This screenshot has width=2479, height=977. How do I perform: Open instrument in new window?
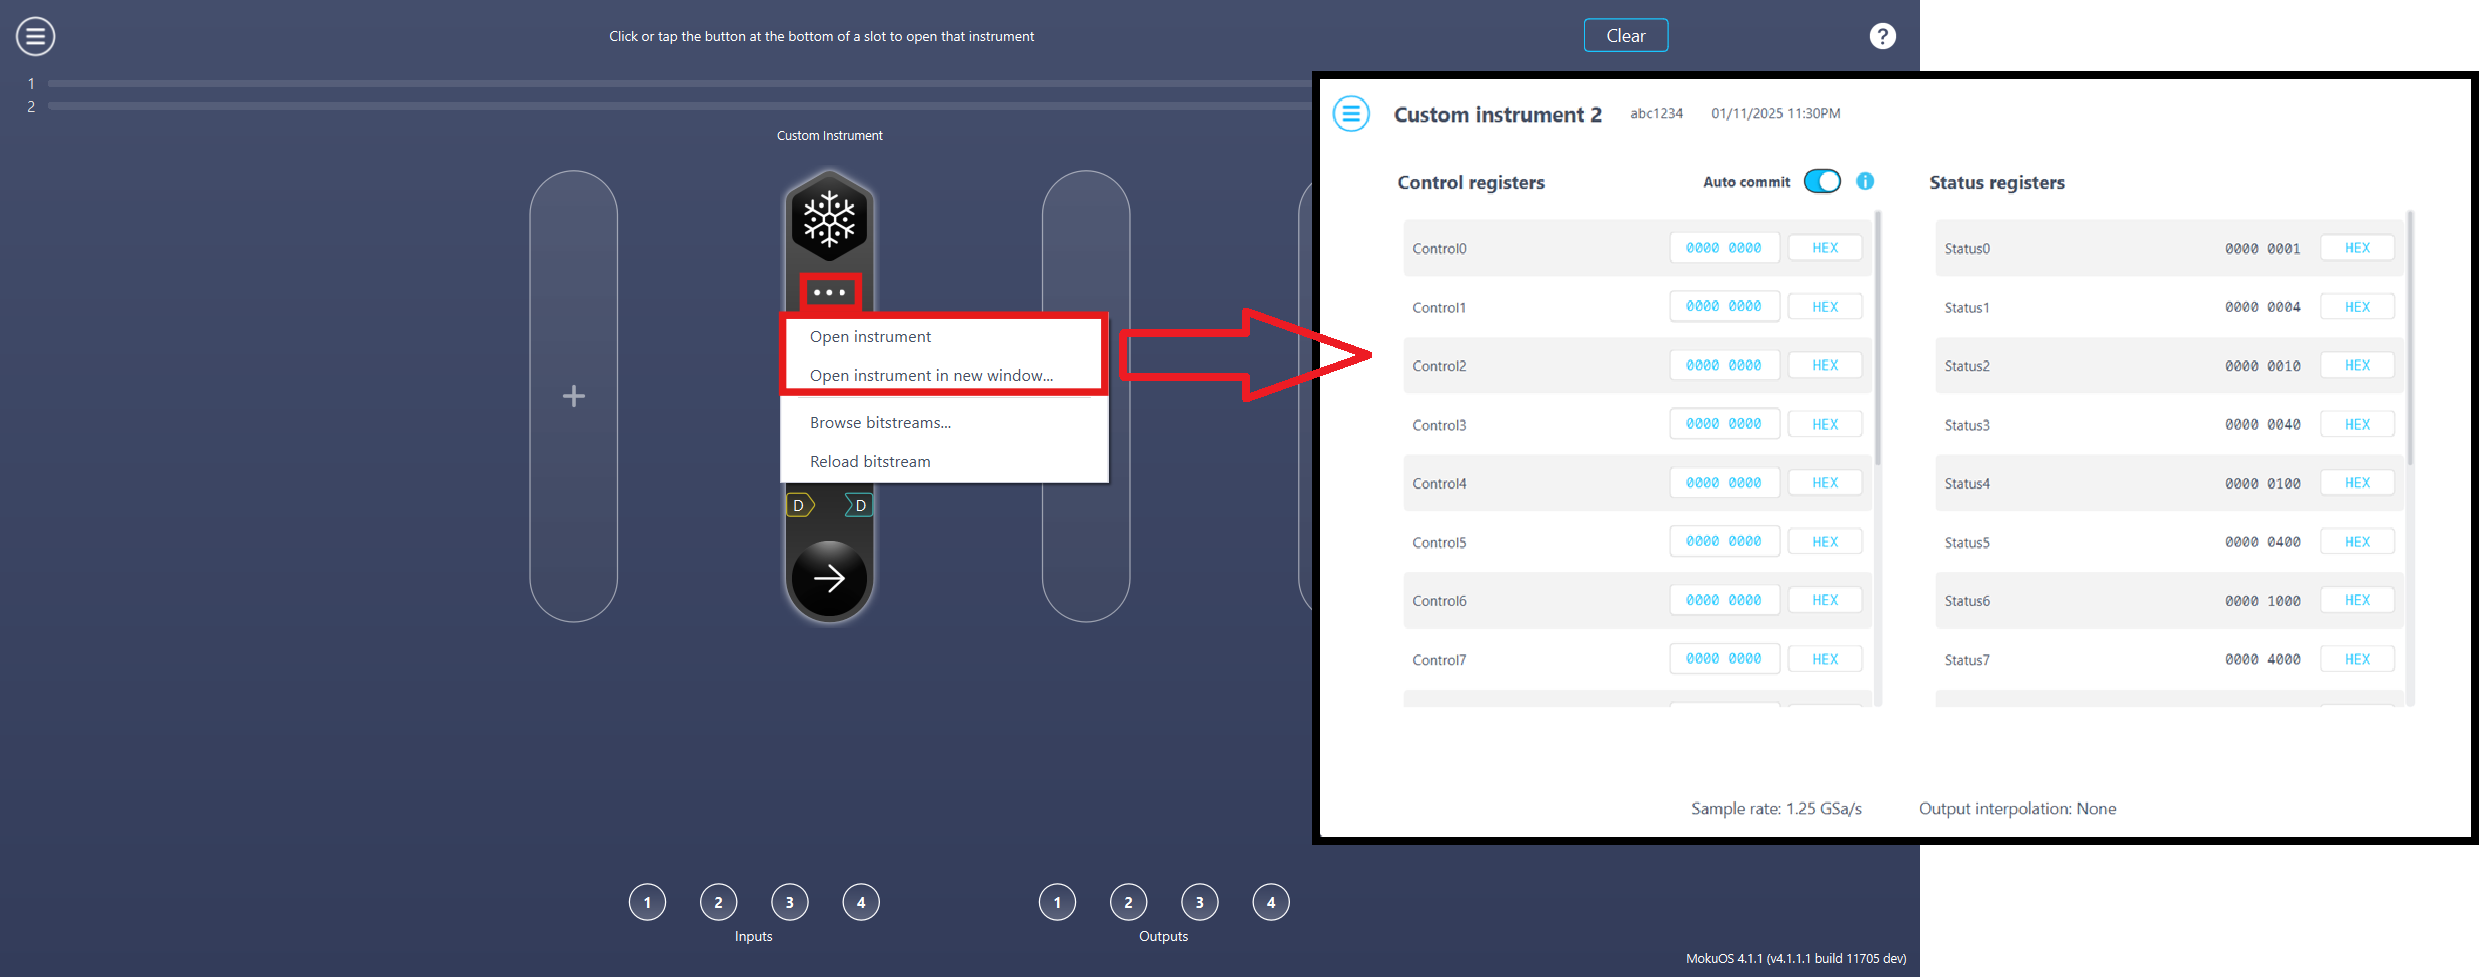930,375
